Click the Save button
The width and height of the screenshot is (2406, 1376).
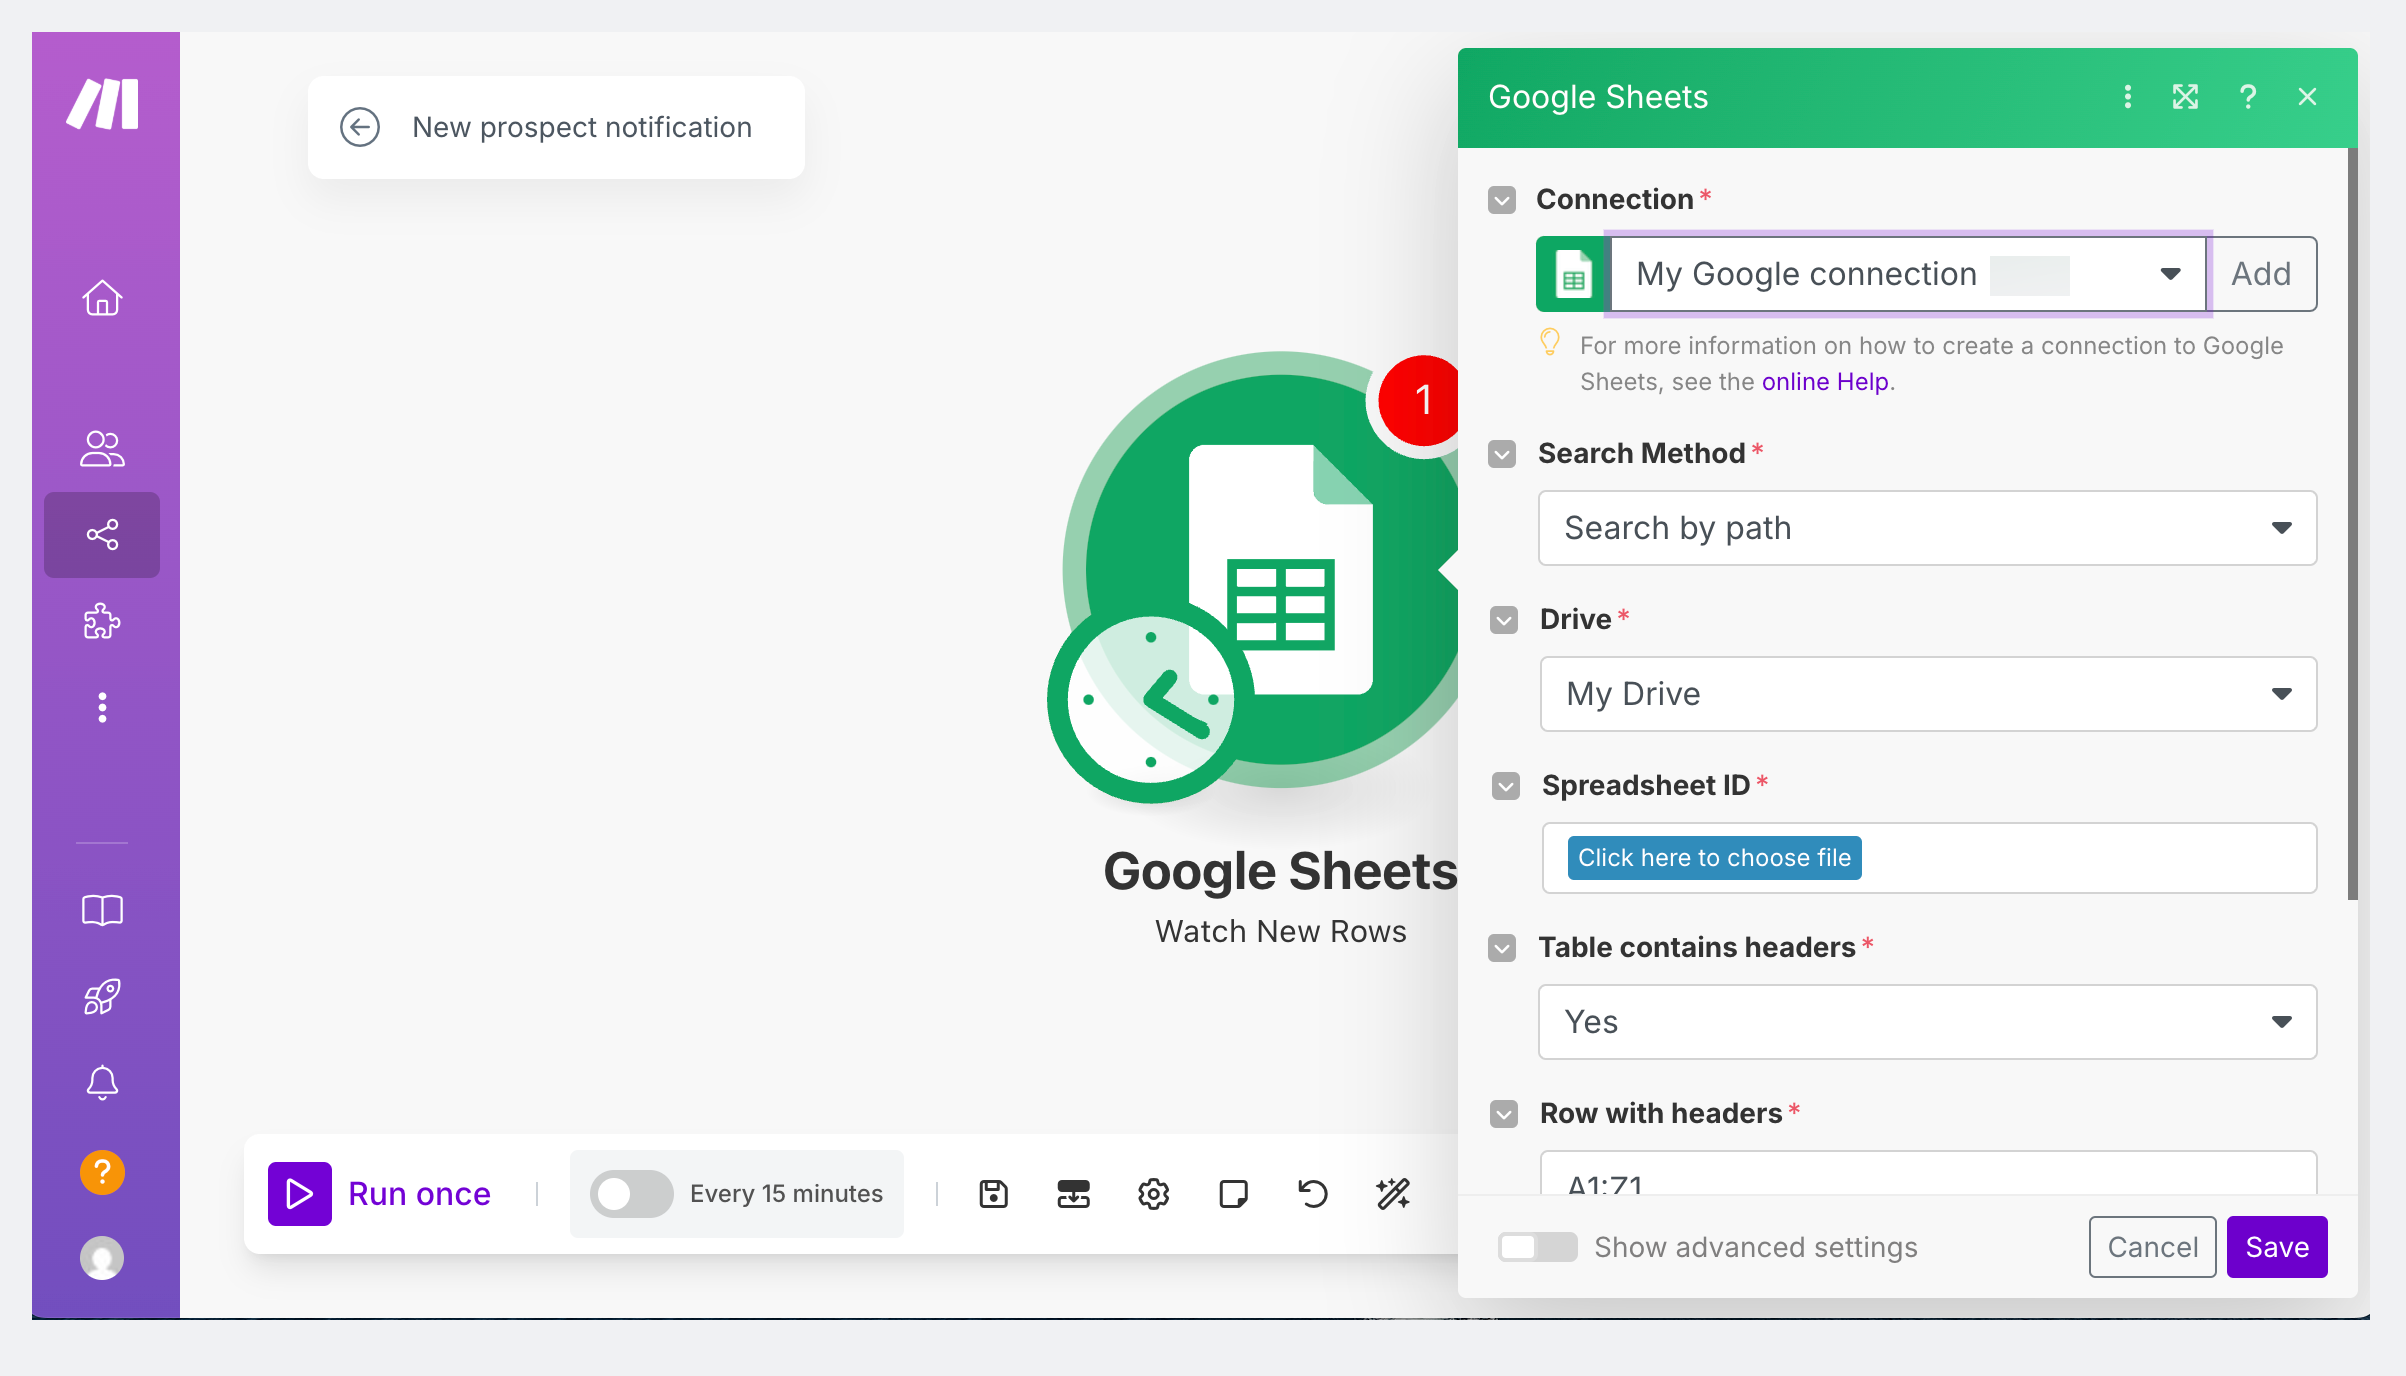click(x=2277, y=1247)
